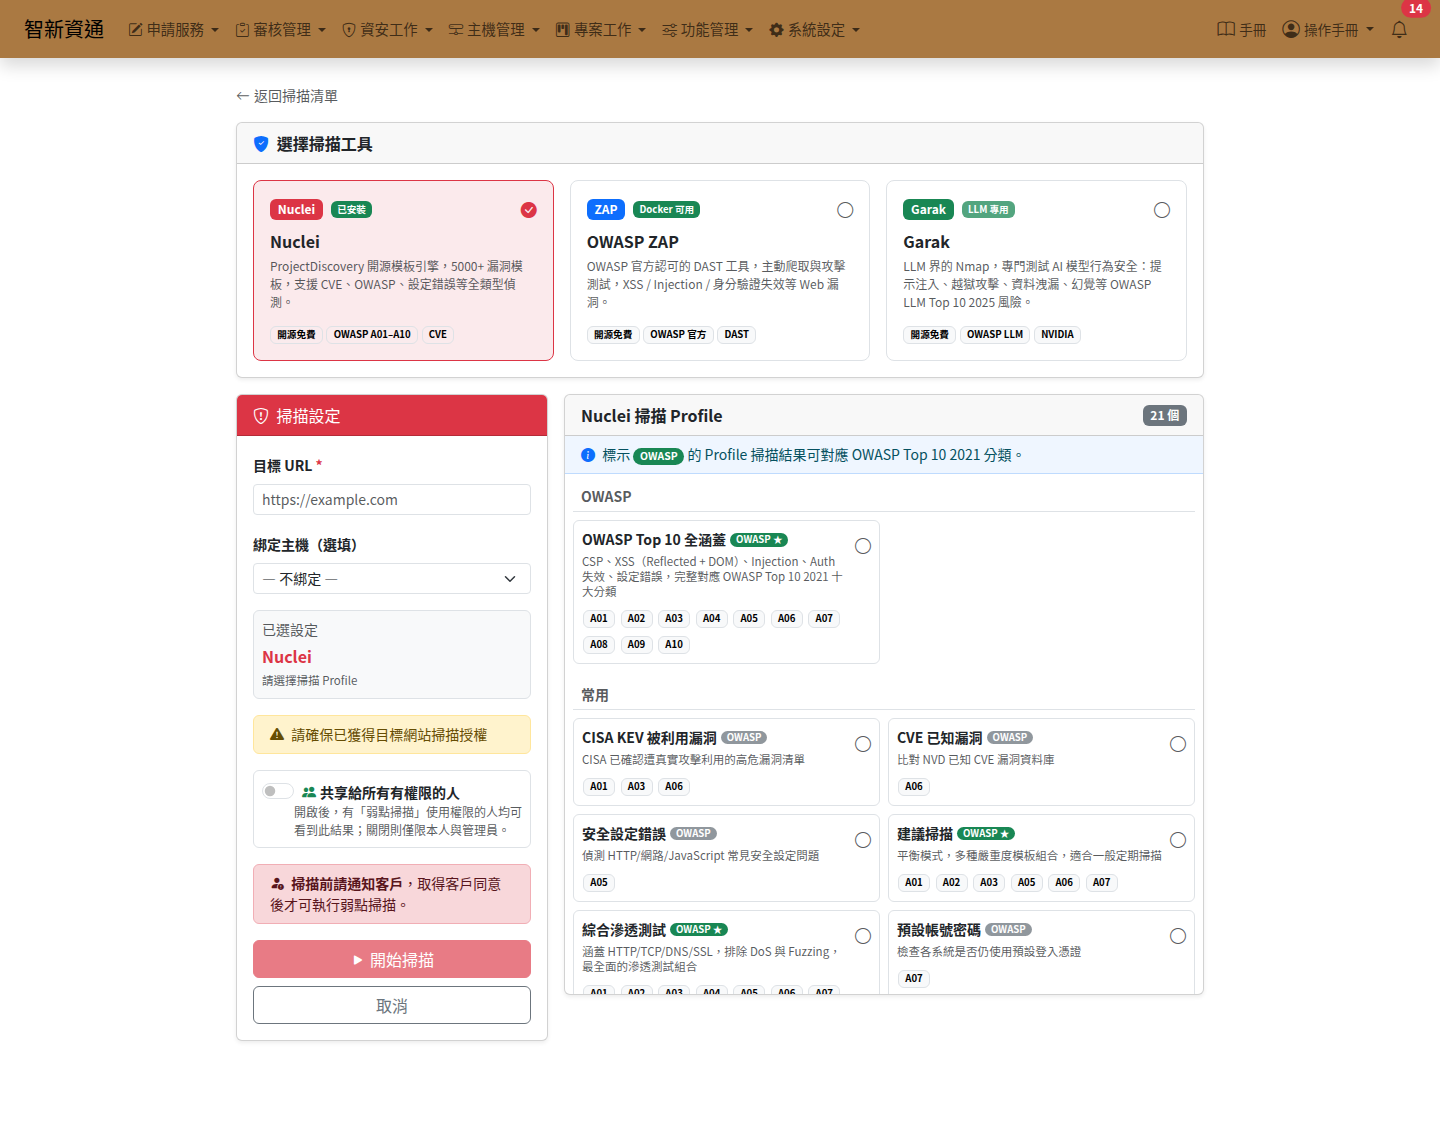Click the Nuclei red tool badge
Viewport: 1440px width, 1125px height.
point(296,210)
